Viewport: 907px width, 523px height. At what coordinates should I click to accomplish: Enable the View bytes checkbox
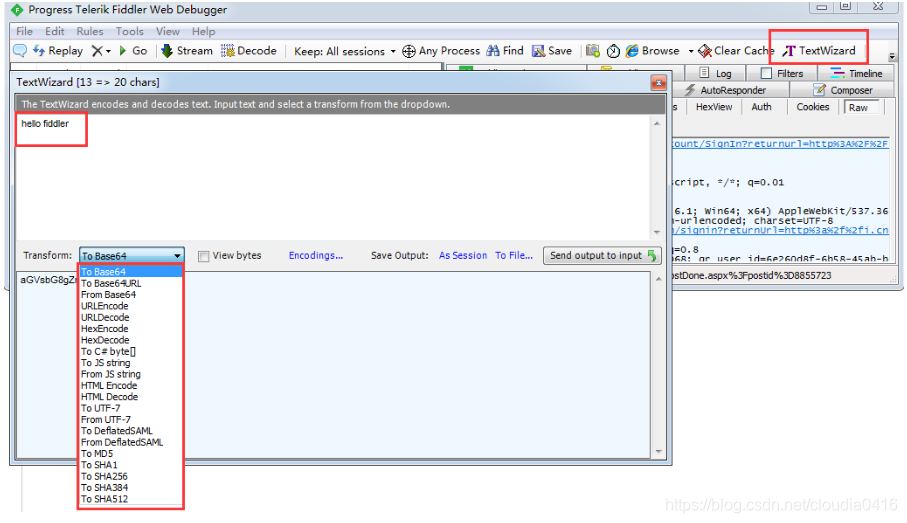pyautogui.click(x=204, y=256)
